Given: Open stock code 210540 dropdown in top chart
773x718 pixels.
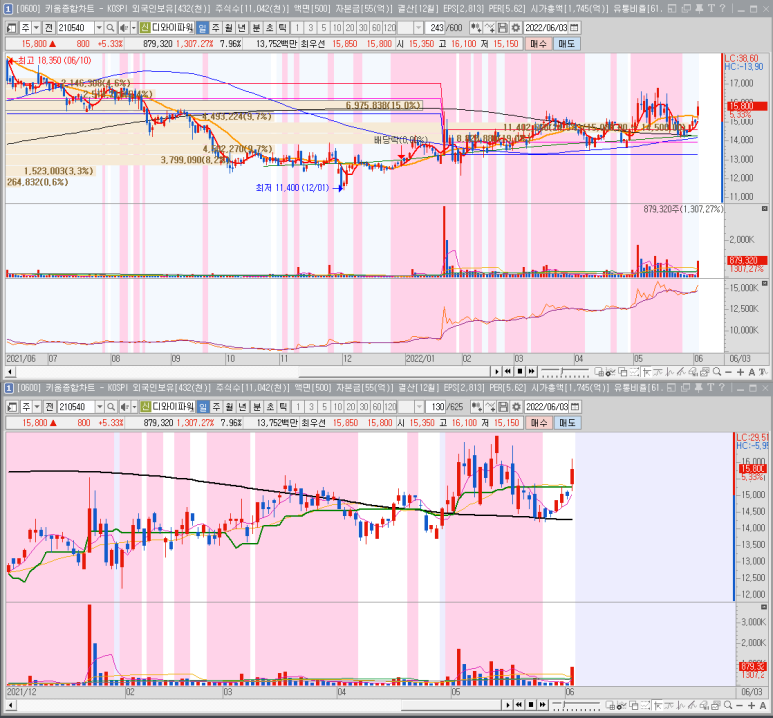Looking at the screenshot, I should click(99, 28).
